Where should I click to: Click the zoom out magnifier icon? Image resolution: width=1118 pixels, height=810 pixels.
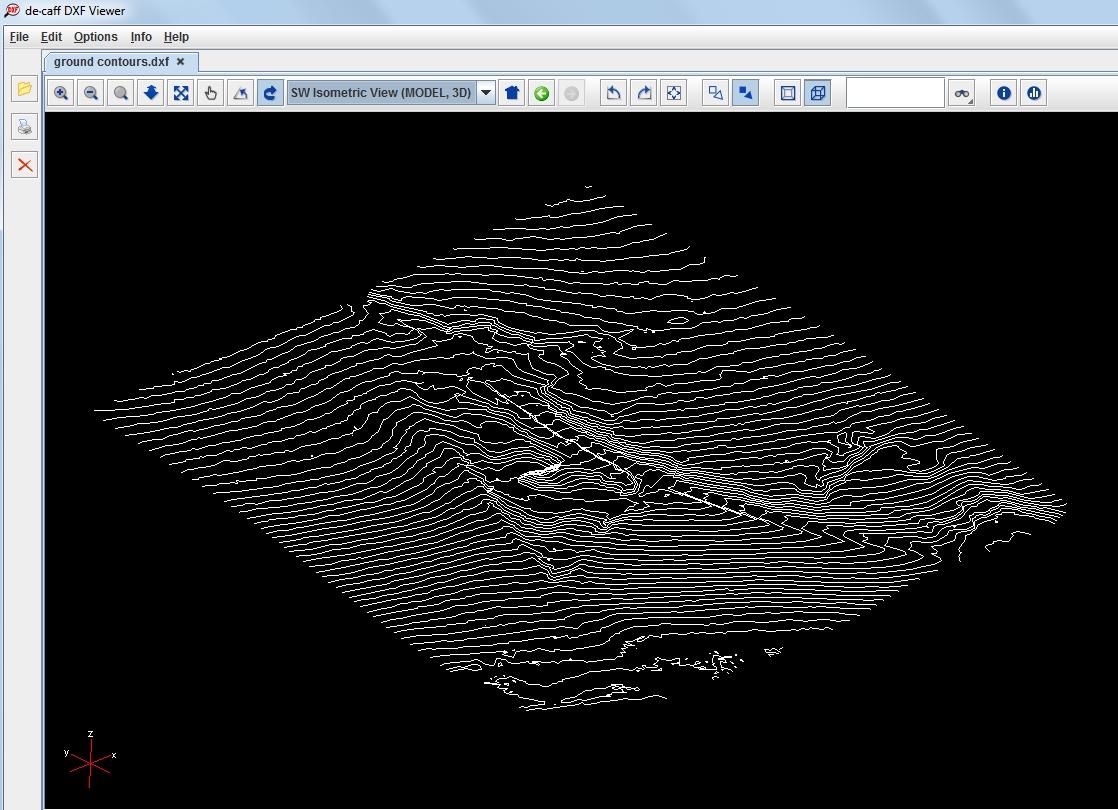click(91, 93)
